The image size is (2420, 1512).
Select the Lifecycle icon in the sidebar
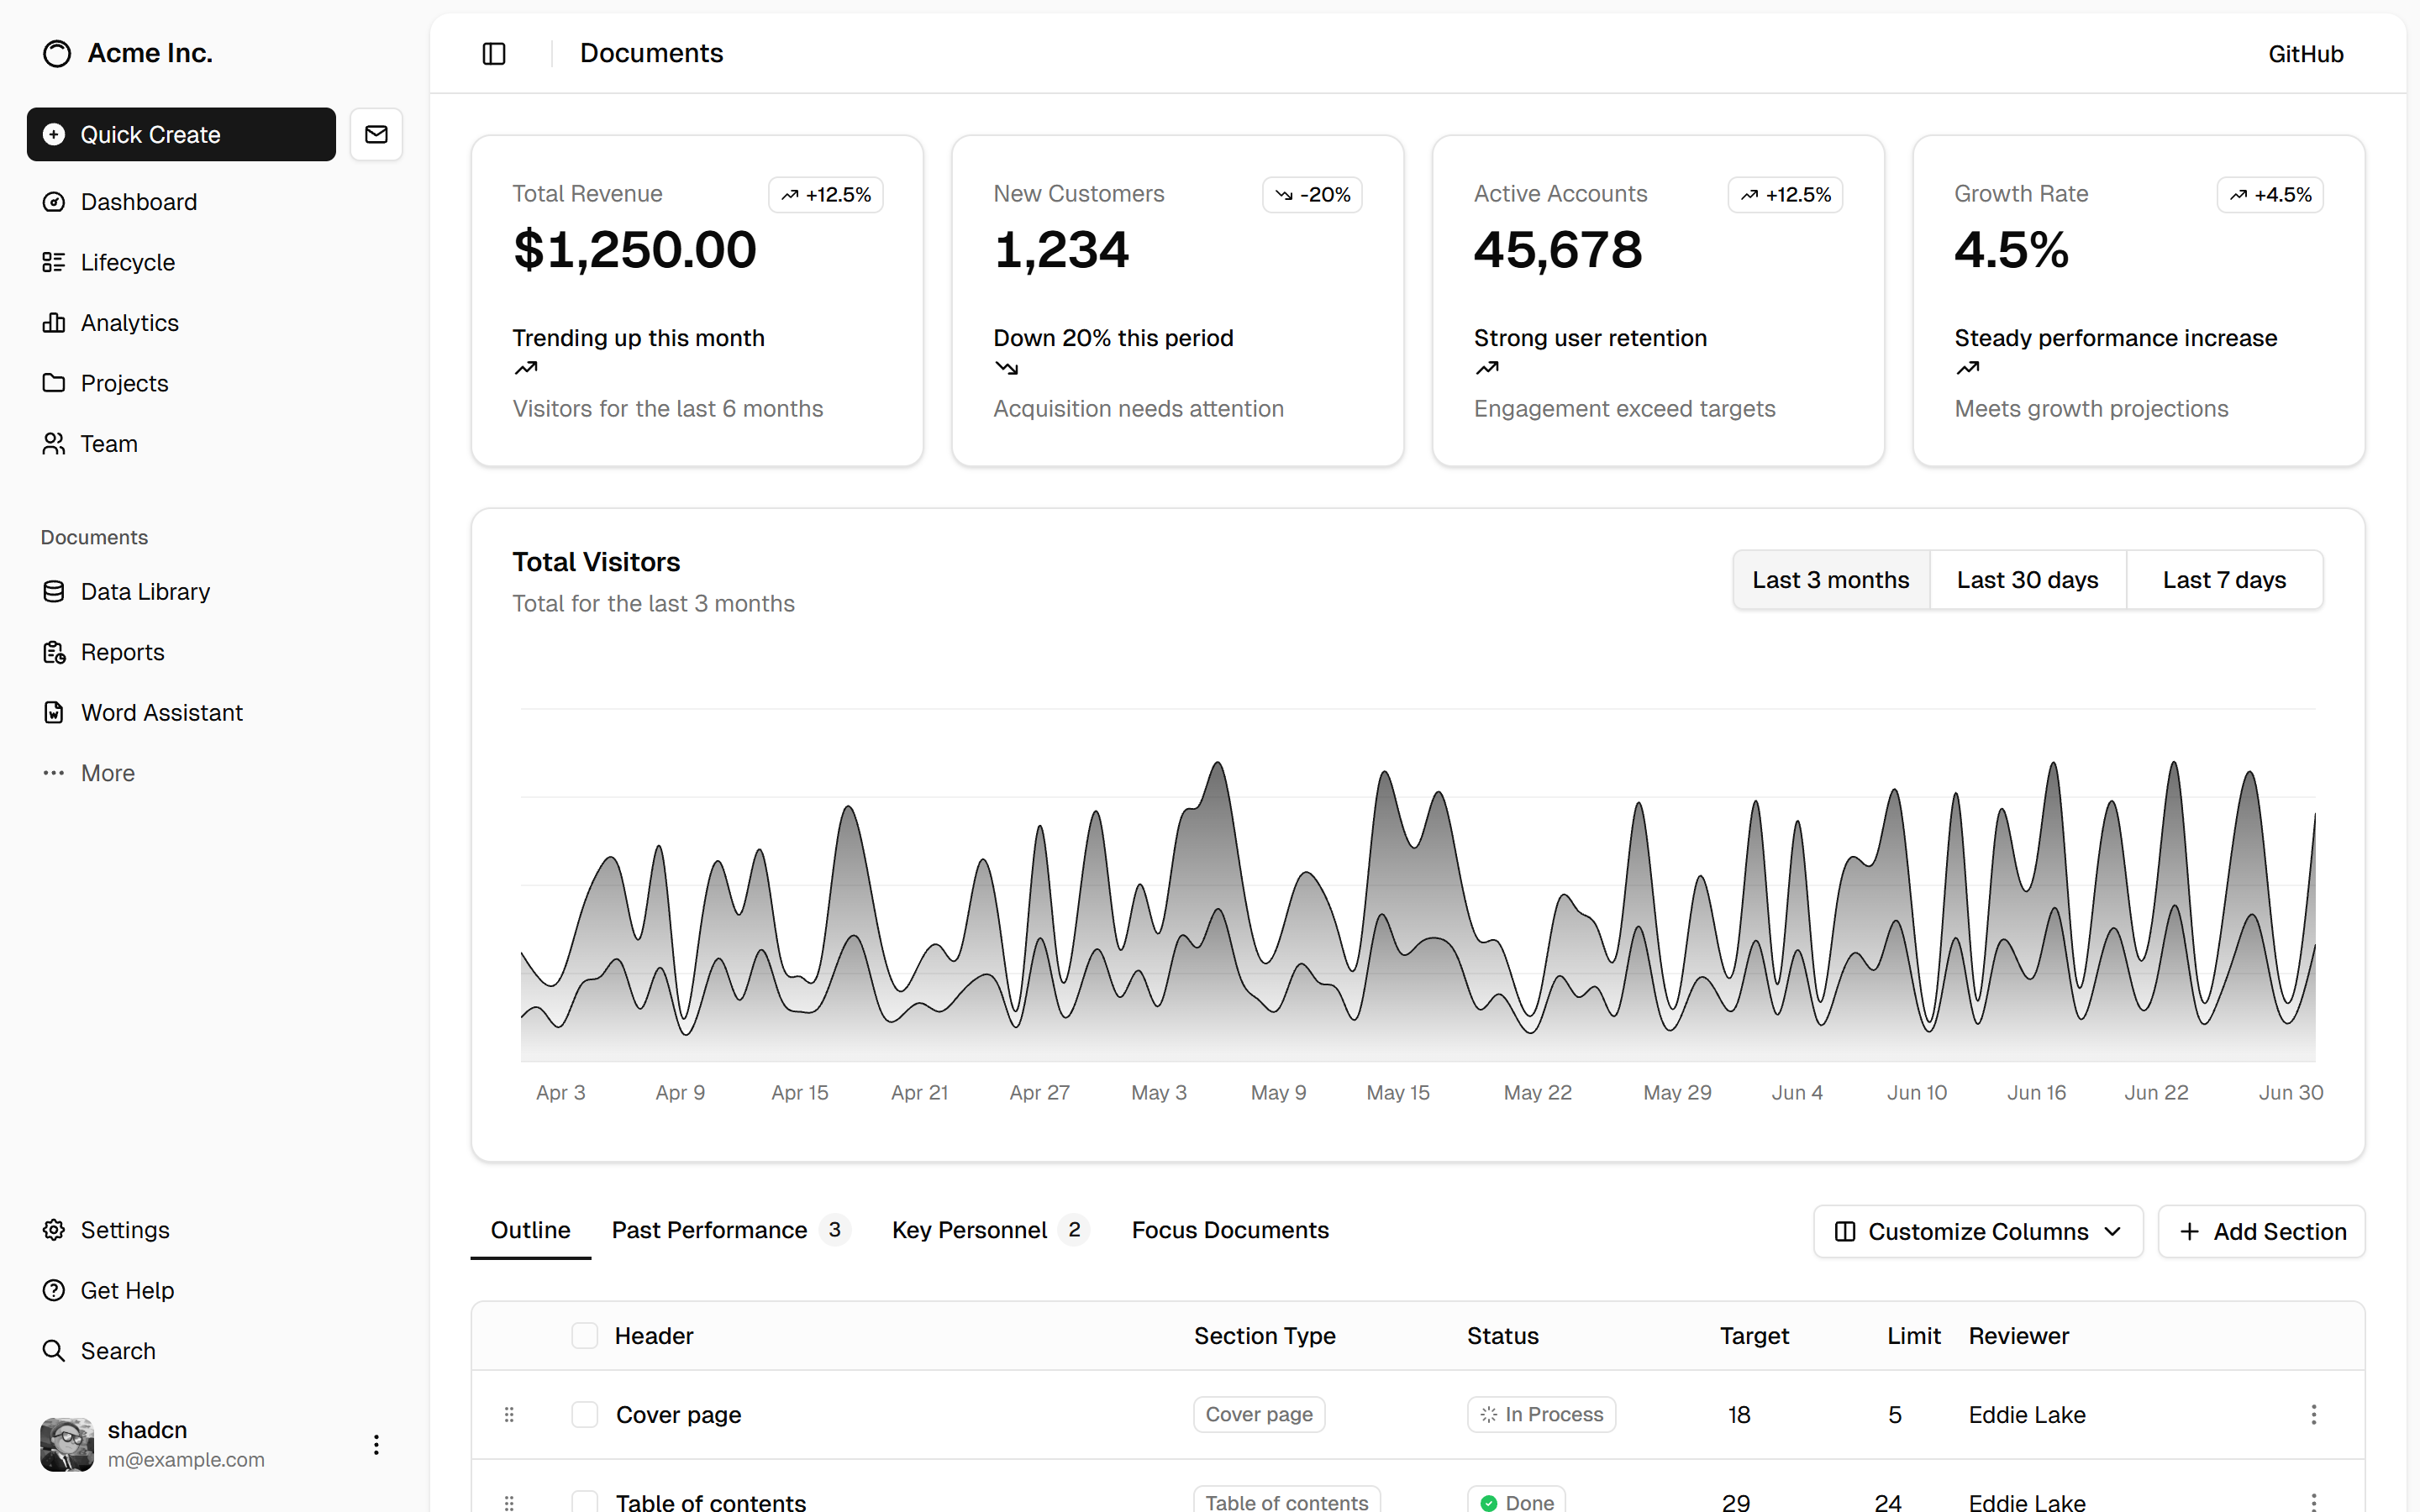coord(54,262)
